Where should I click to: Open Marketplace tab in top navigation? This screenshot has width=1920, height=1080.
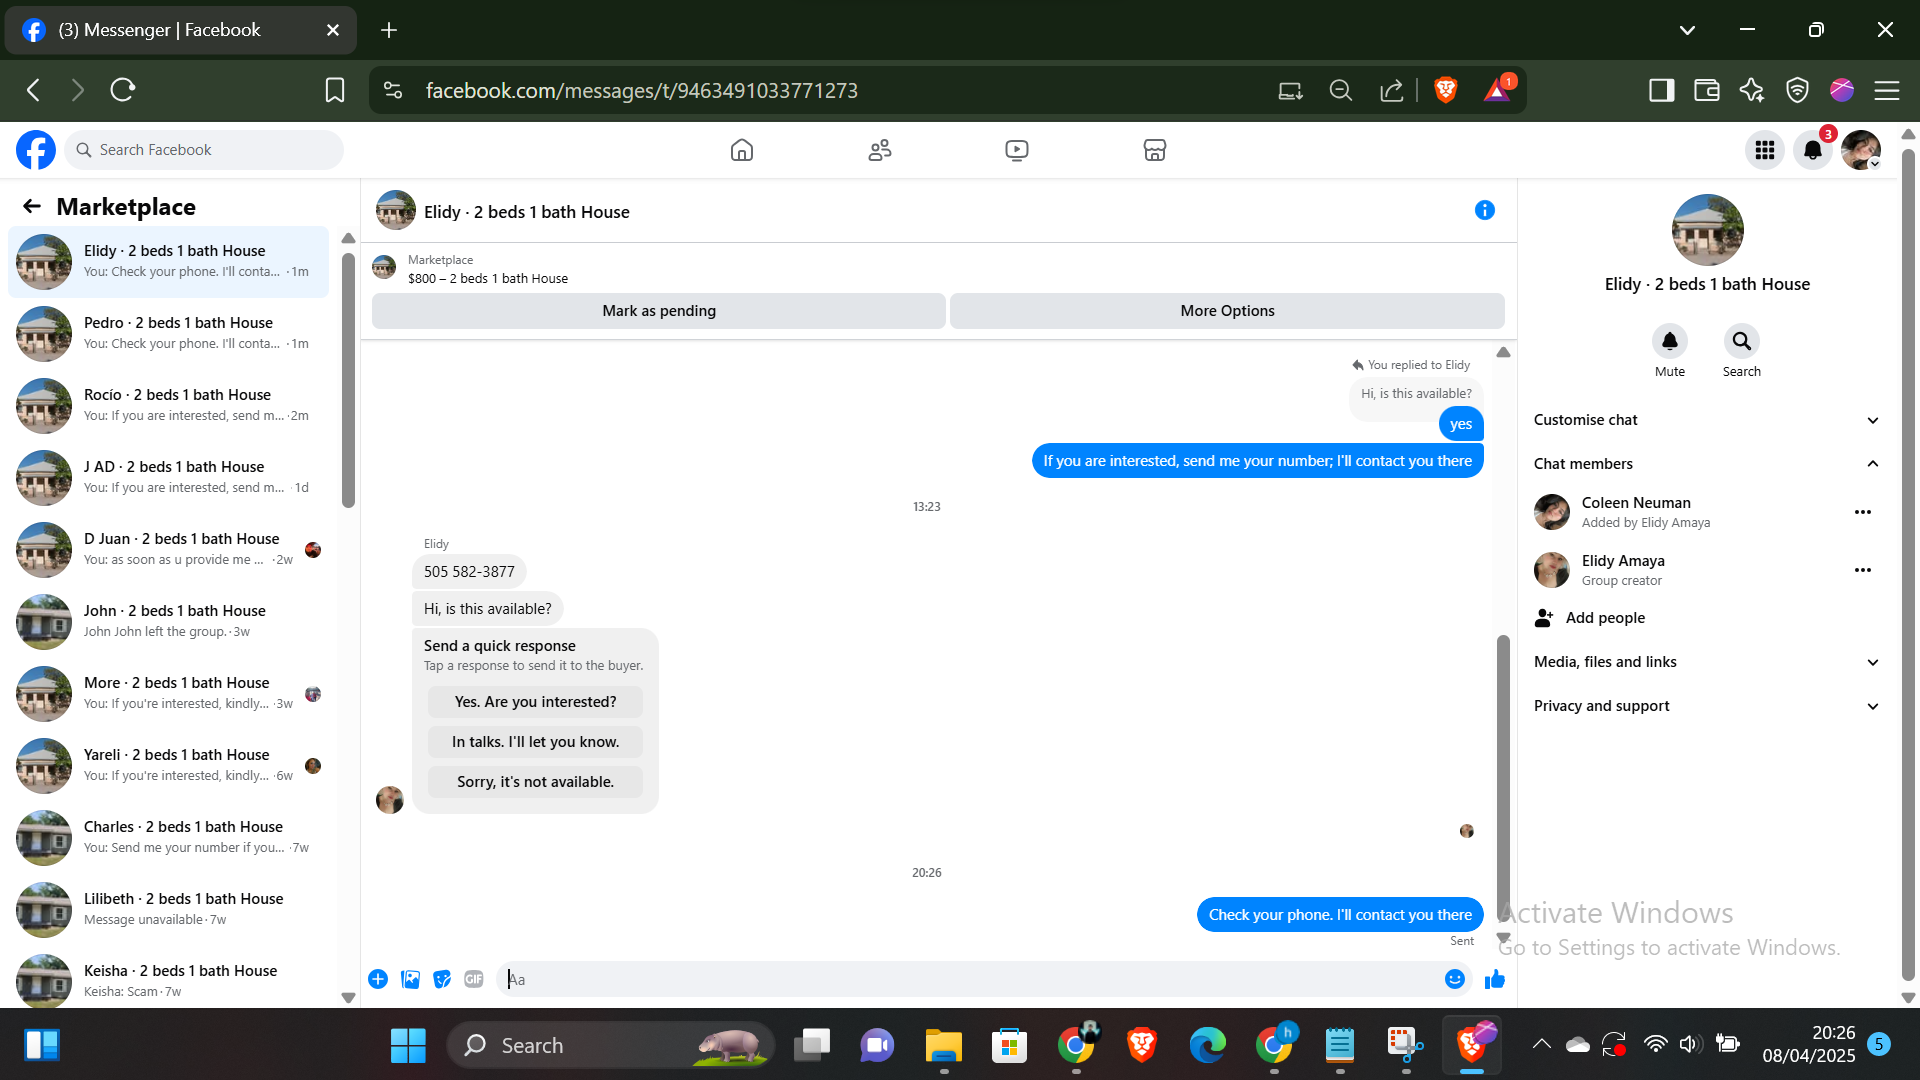tap(1154, 150)
